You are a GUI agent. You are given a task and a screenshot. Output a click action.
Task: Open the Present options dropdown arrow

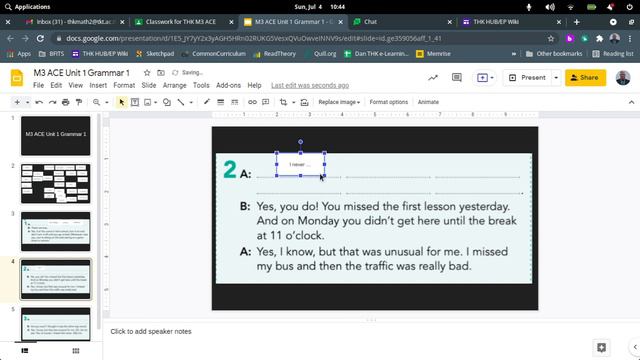(x=556, y=78)
